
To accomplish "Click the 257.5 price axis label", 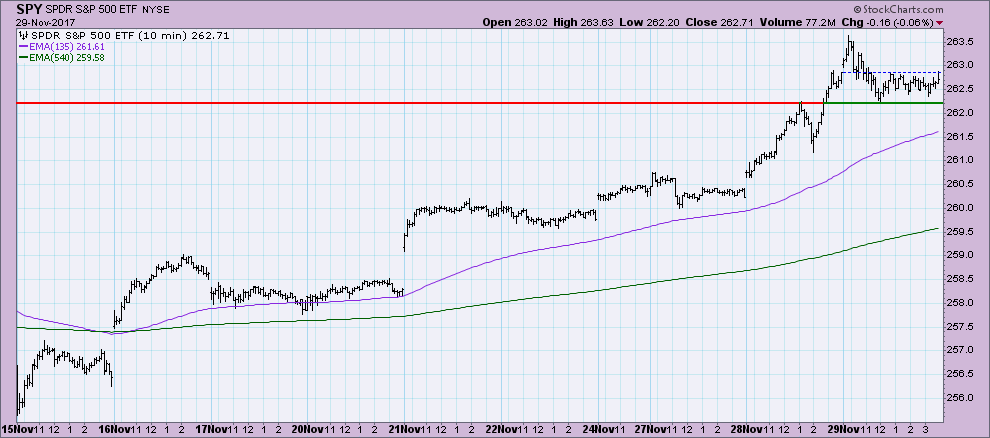I will click(959, 327).
